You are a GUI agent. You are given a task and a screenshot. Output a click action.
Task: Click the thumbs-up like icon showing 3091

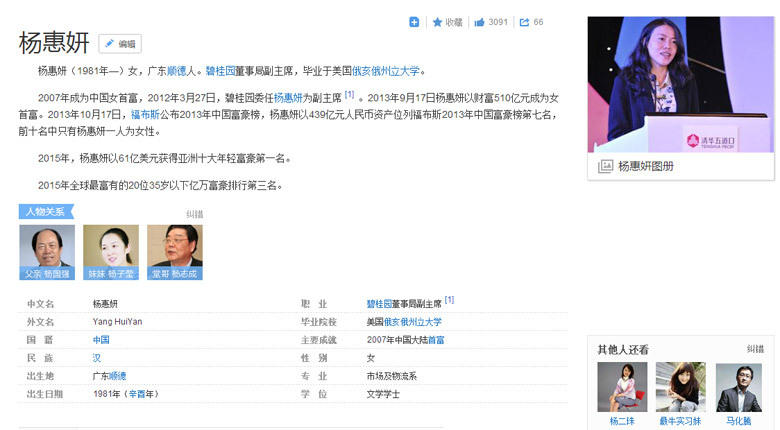click(x=480, y=22)
